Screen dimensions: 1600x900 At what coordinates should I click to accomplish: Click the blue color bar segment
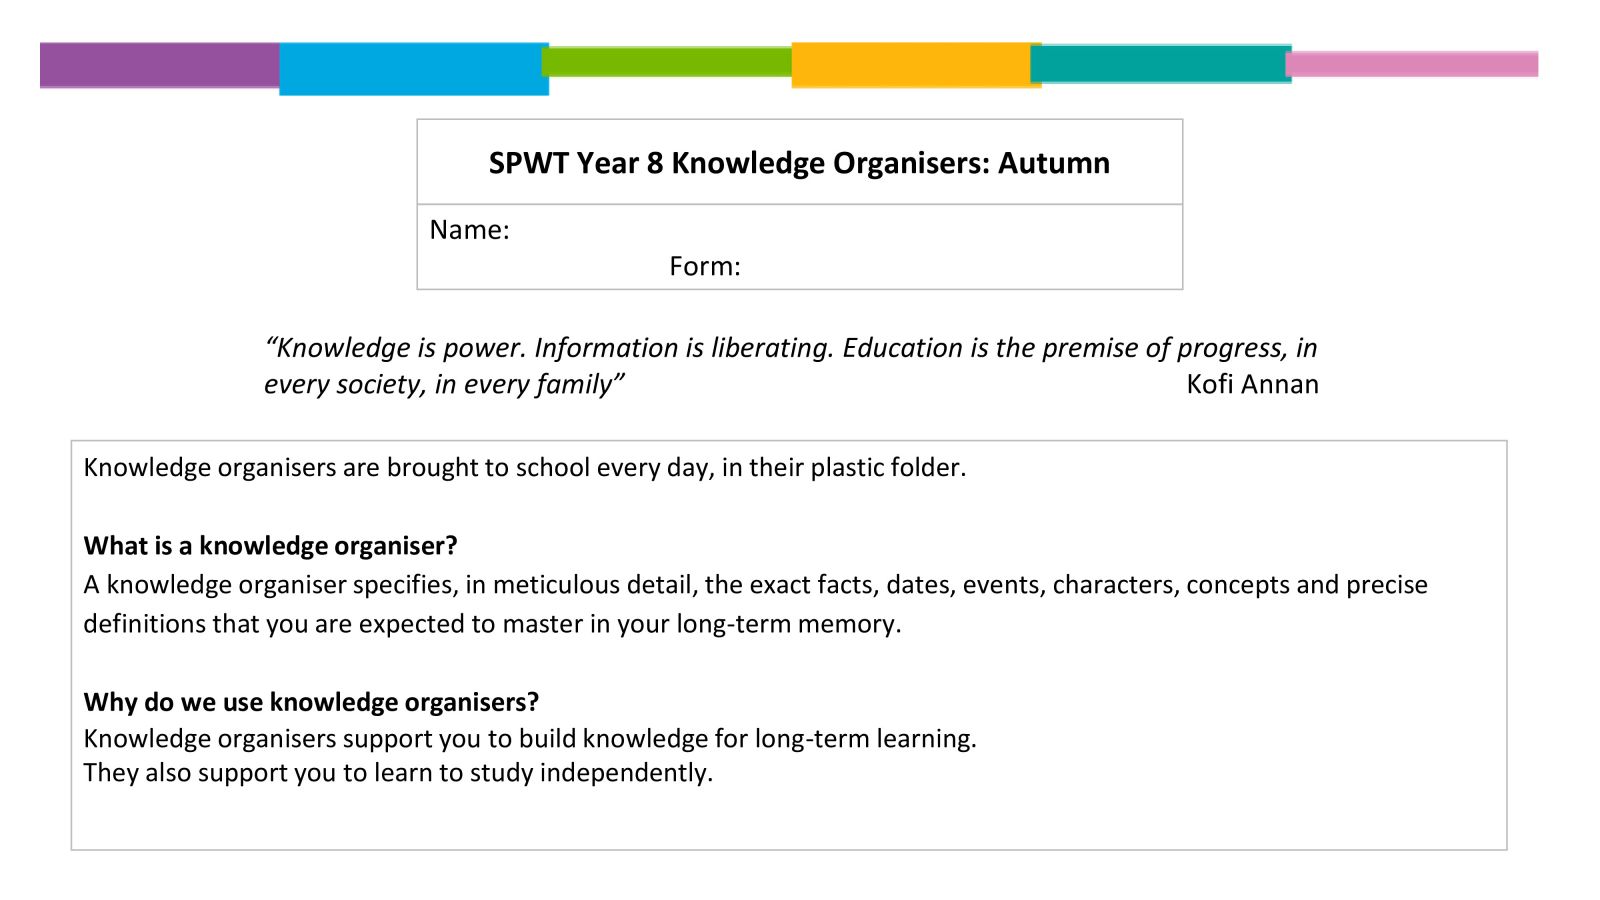pyautogui.click(x=414, y=69)
